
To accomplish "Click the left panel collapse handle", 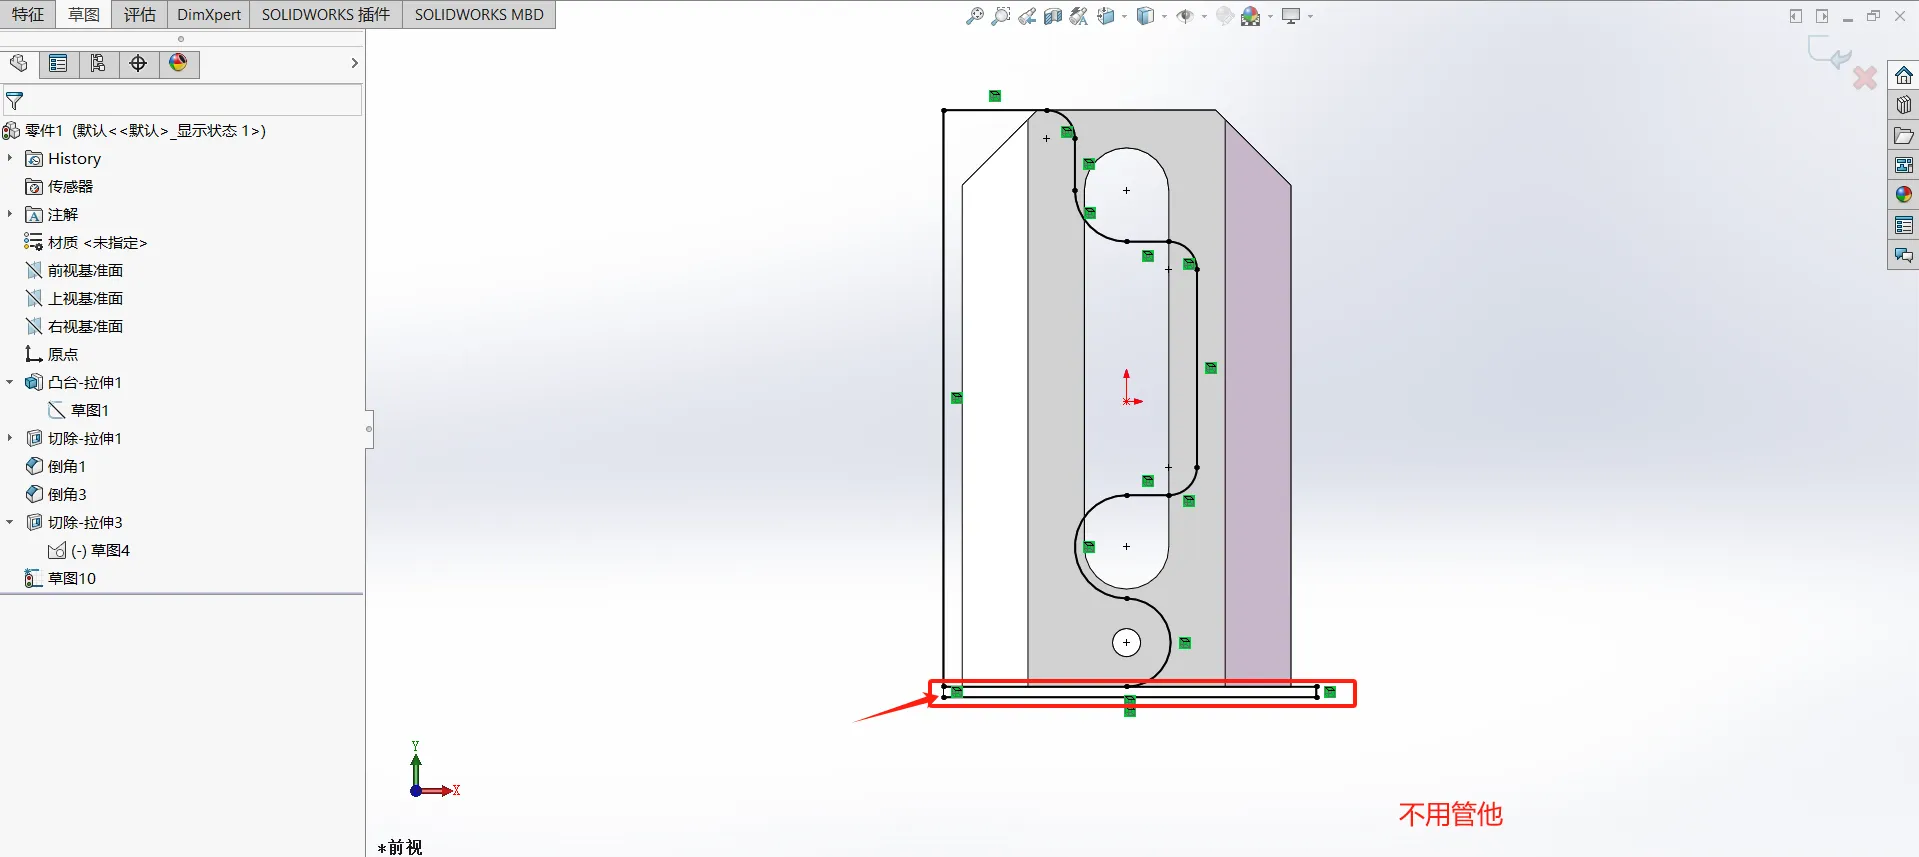I will click(x=369, y=429).
